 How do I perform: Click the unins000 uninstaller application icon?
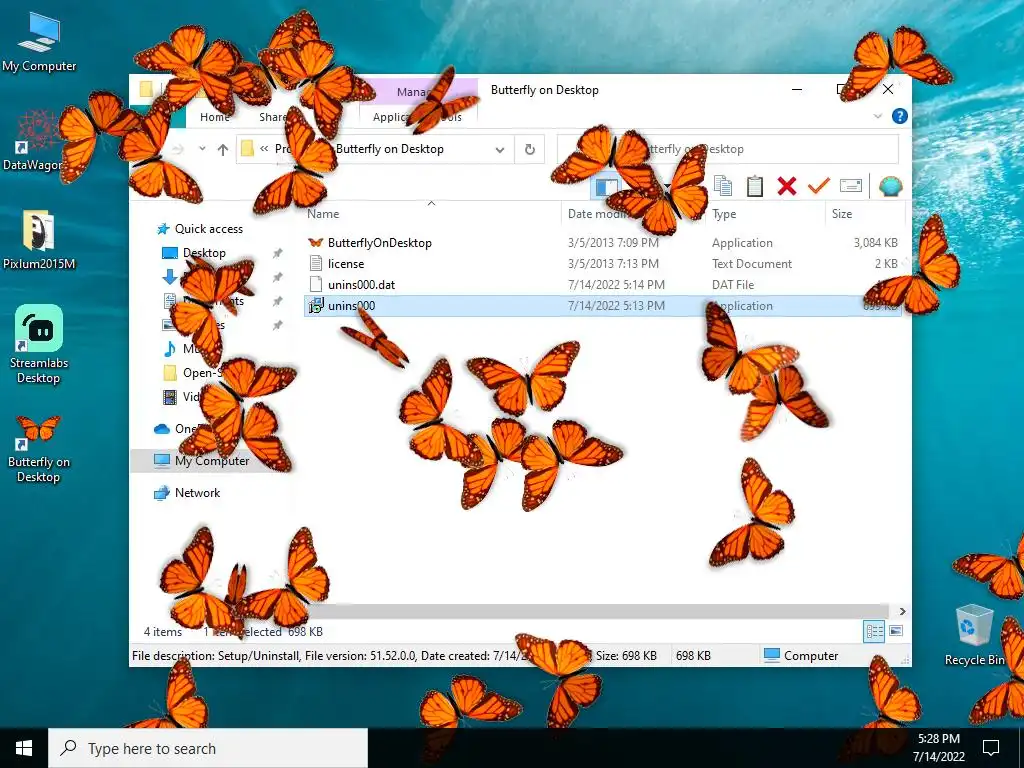(x=315, y=305)
